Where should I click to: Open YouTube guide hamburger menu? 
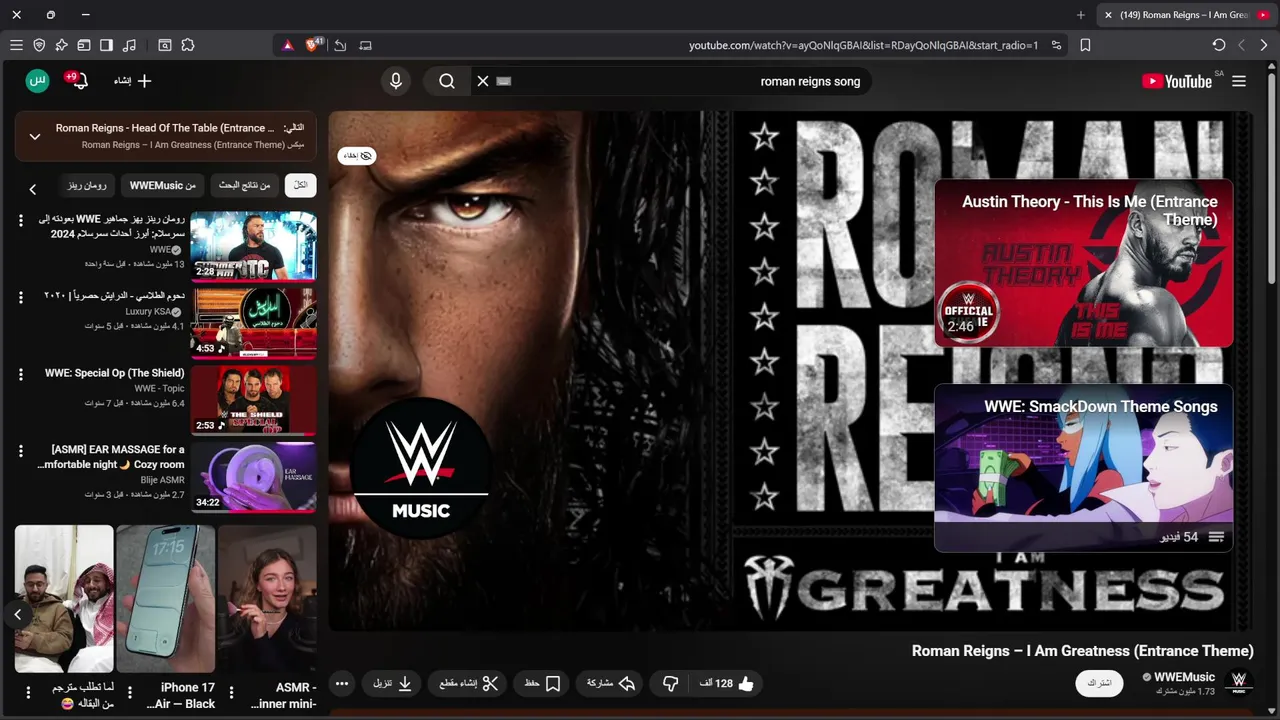[1239, 81]
